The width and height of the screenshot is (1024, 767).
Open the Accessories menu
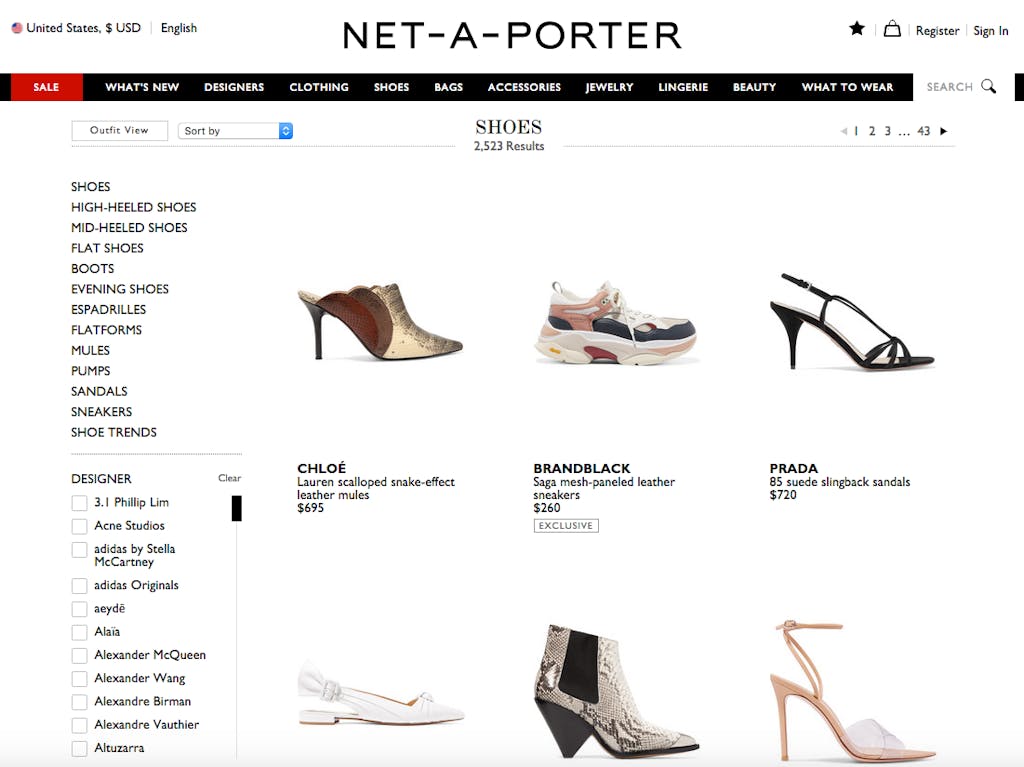click(524, 87)
